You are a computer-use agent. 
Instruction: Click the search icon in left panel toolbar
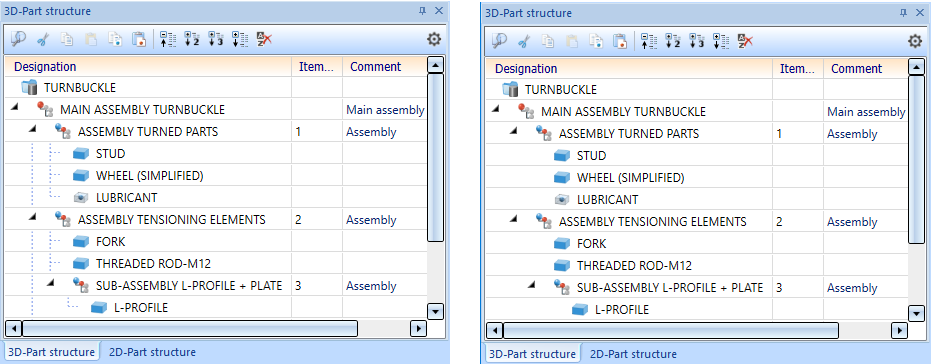point(18,39)
